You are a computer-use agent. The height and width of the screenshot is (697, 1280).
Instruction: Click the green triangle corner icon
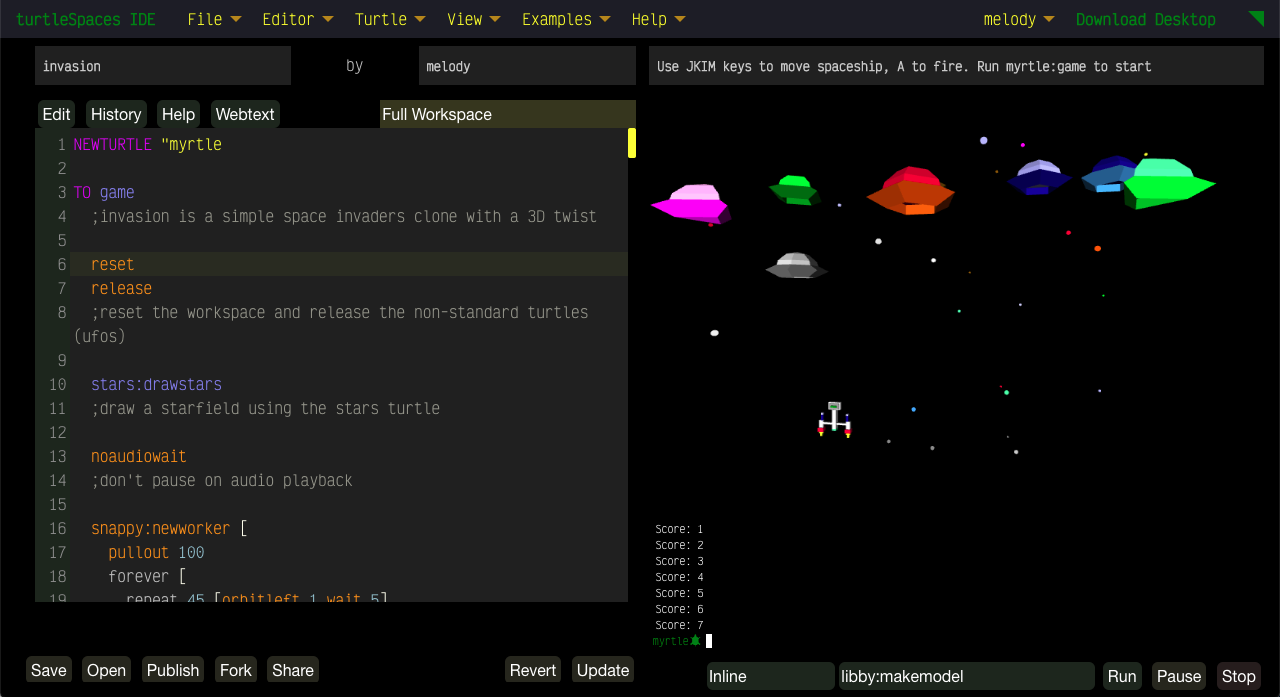1257,18
